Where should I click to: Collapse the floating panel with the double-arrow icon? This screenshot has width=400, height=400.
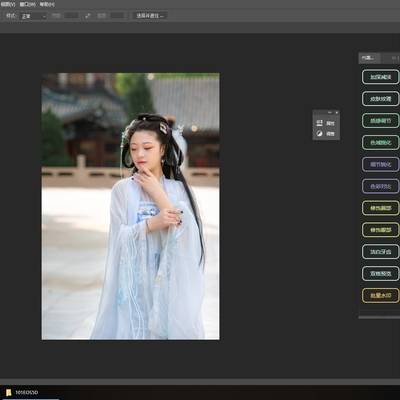(x=330, y=113)
